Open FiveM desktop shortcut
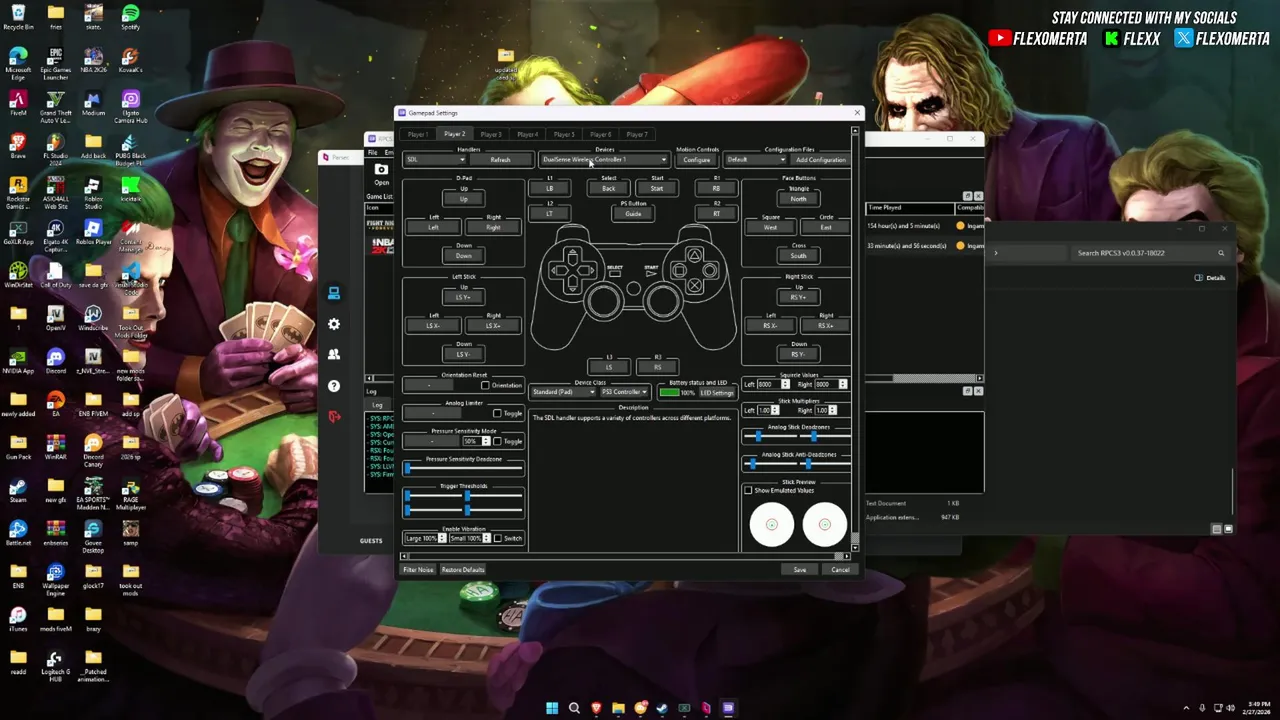Viewport: 1280px width, 720px height. click(x=18, y=103)
